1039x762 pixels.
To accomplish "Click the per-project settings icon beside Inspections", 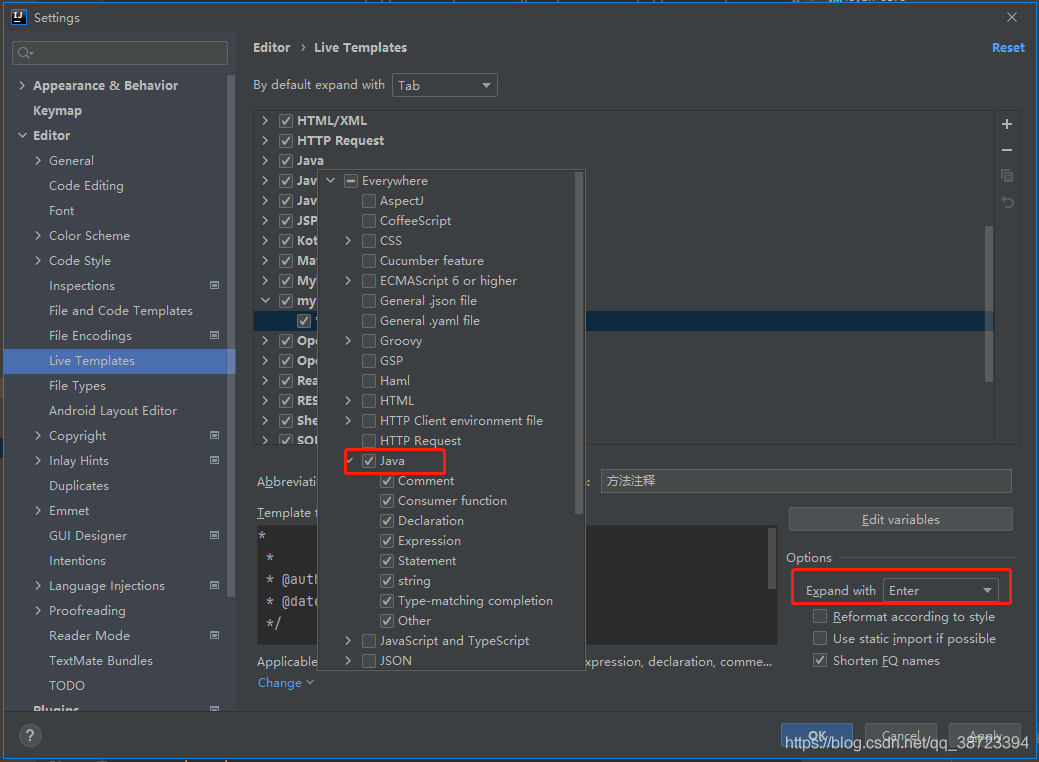I will click(215, 285).
